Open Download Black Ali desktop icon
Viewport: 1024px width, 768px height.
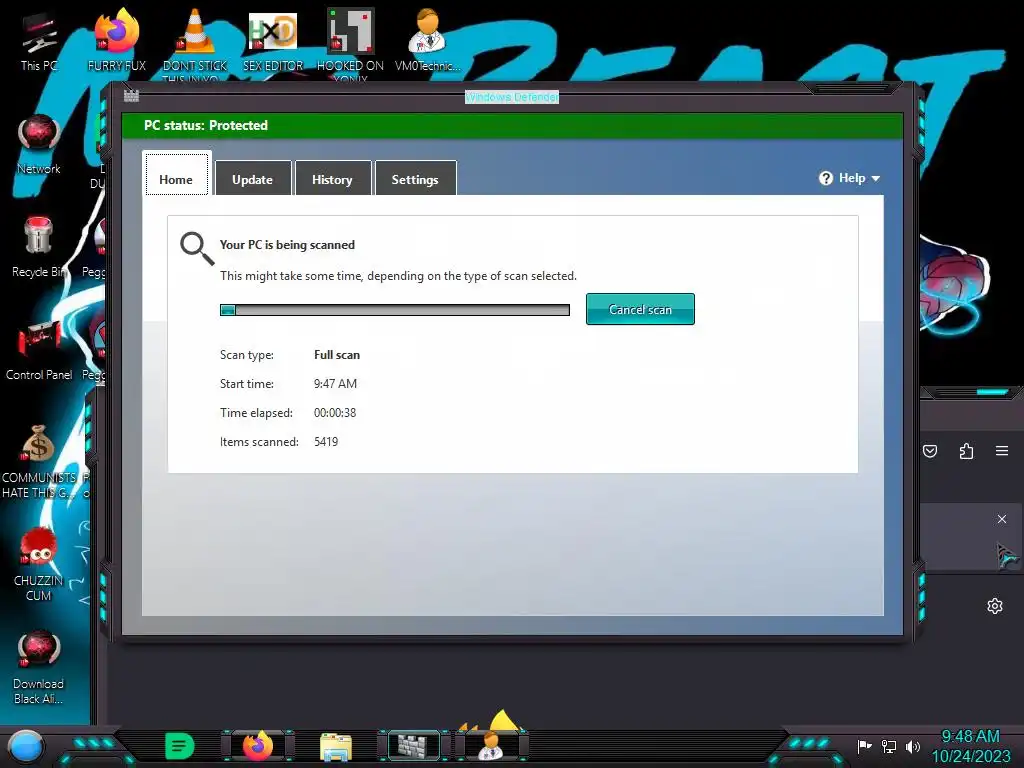tap(39, 667)
